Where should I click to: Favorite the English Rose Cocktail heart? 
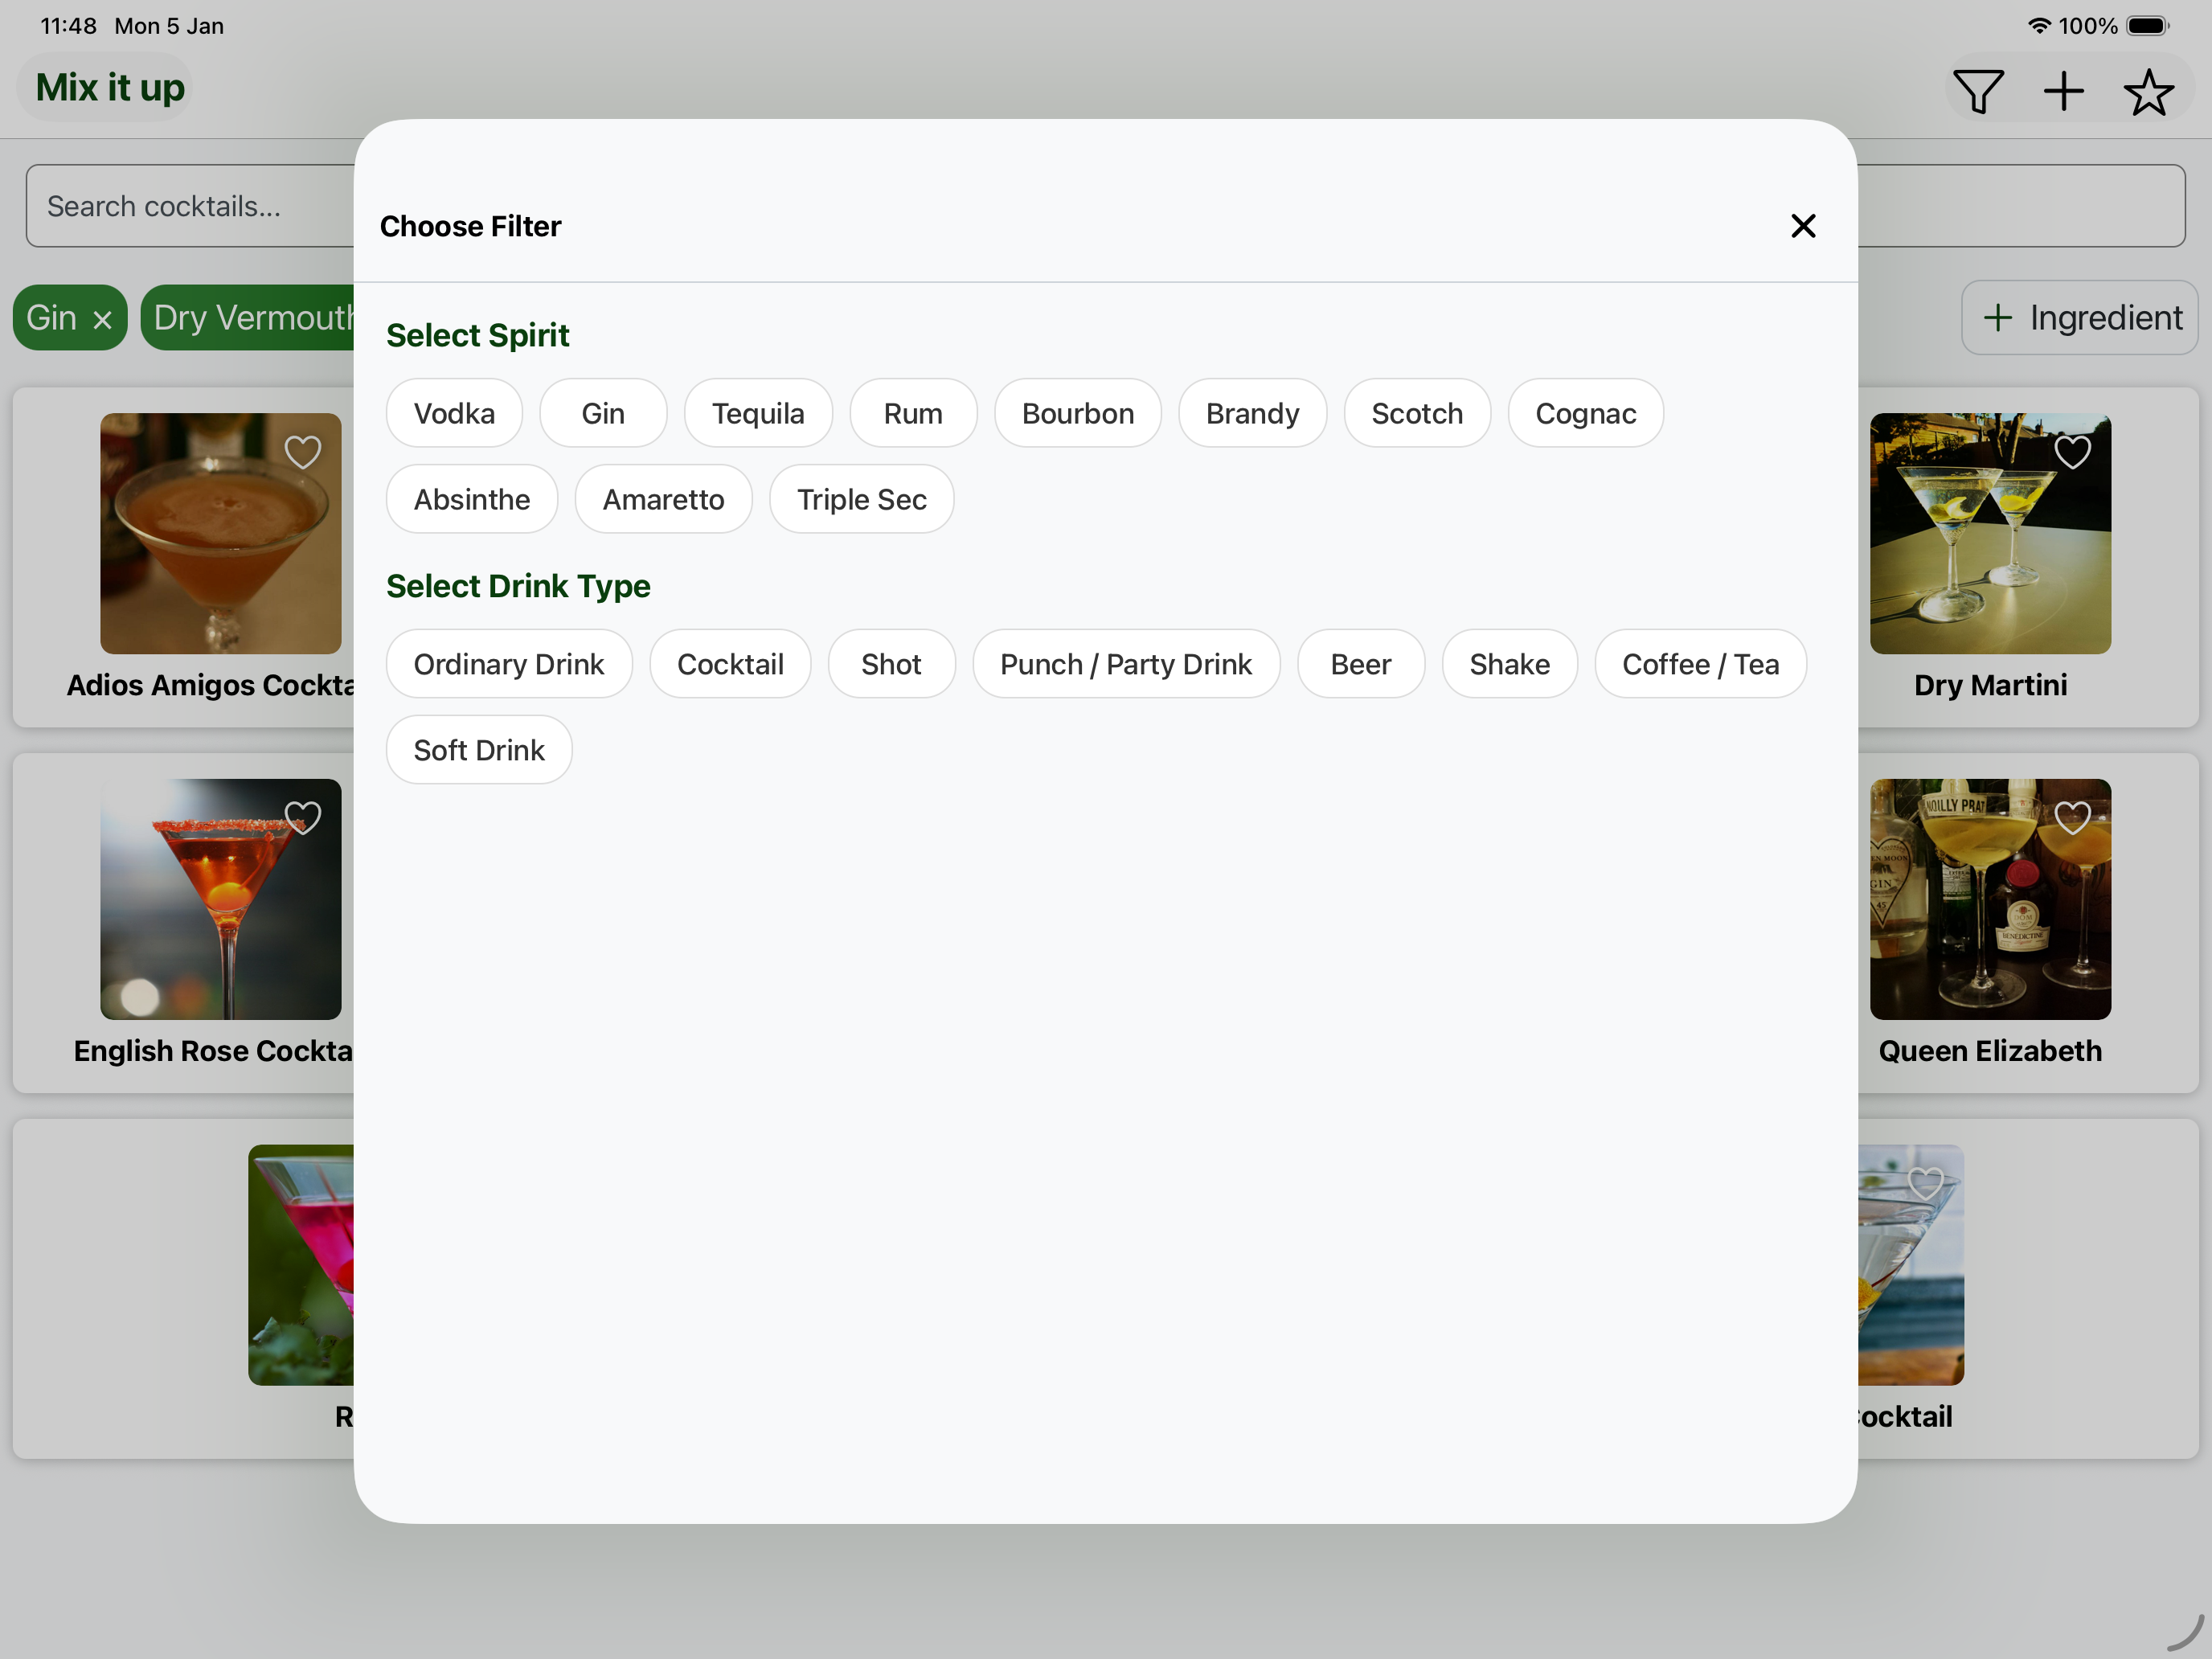[x=303, y=818]
